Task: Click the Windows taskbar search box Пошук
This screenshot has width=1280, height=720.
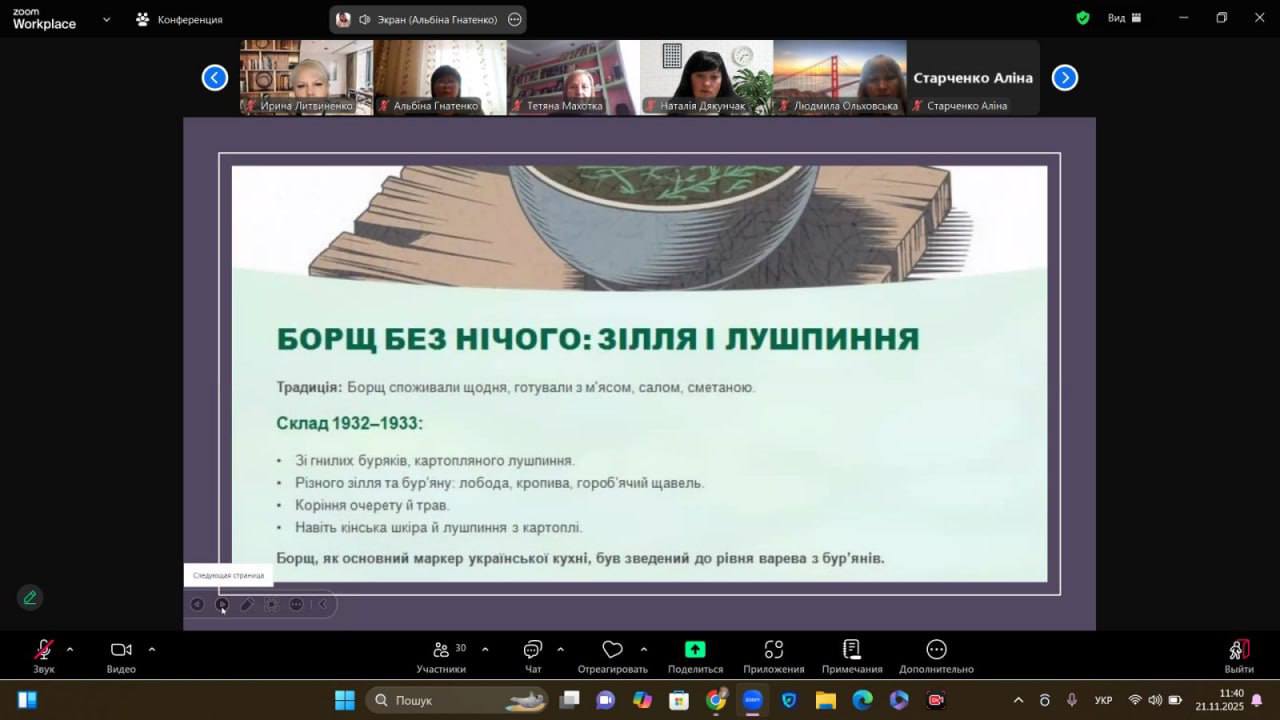Action: [x=455, y=700]
